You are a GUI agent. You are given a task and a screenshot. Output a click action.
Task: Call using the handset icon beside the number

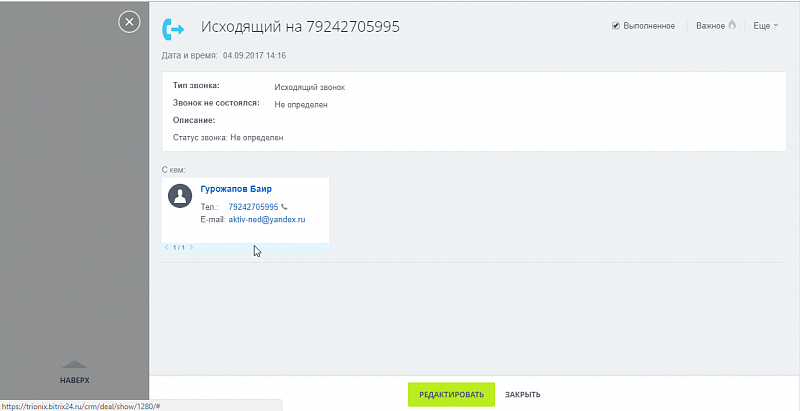tap(284, 207)
